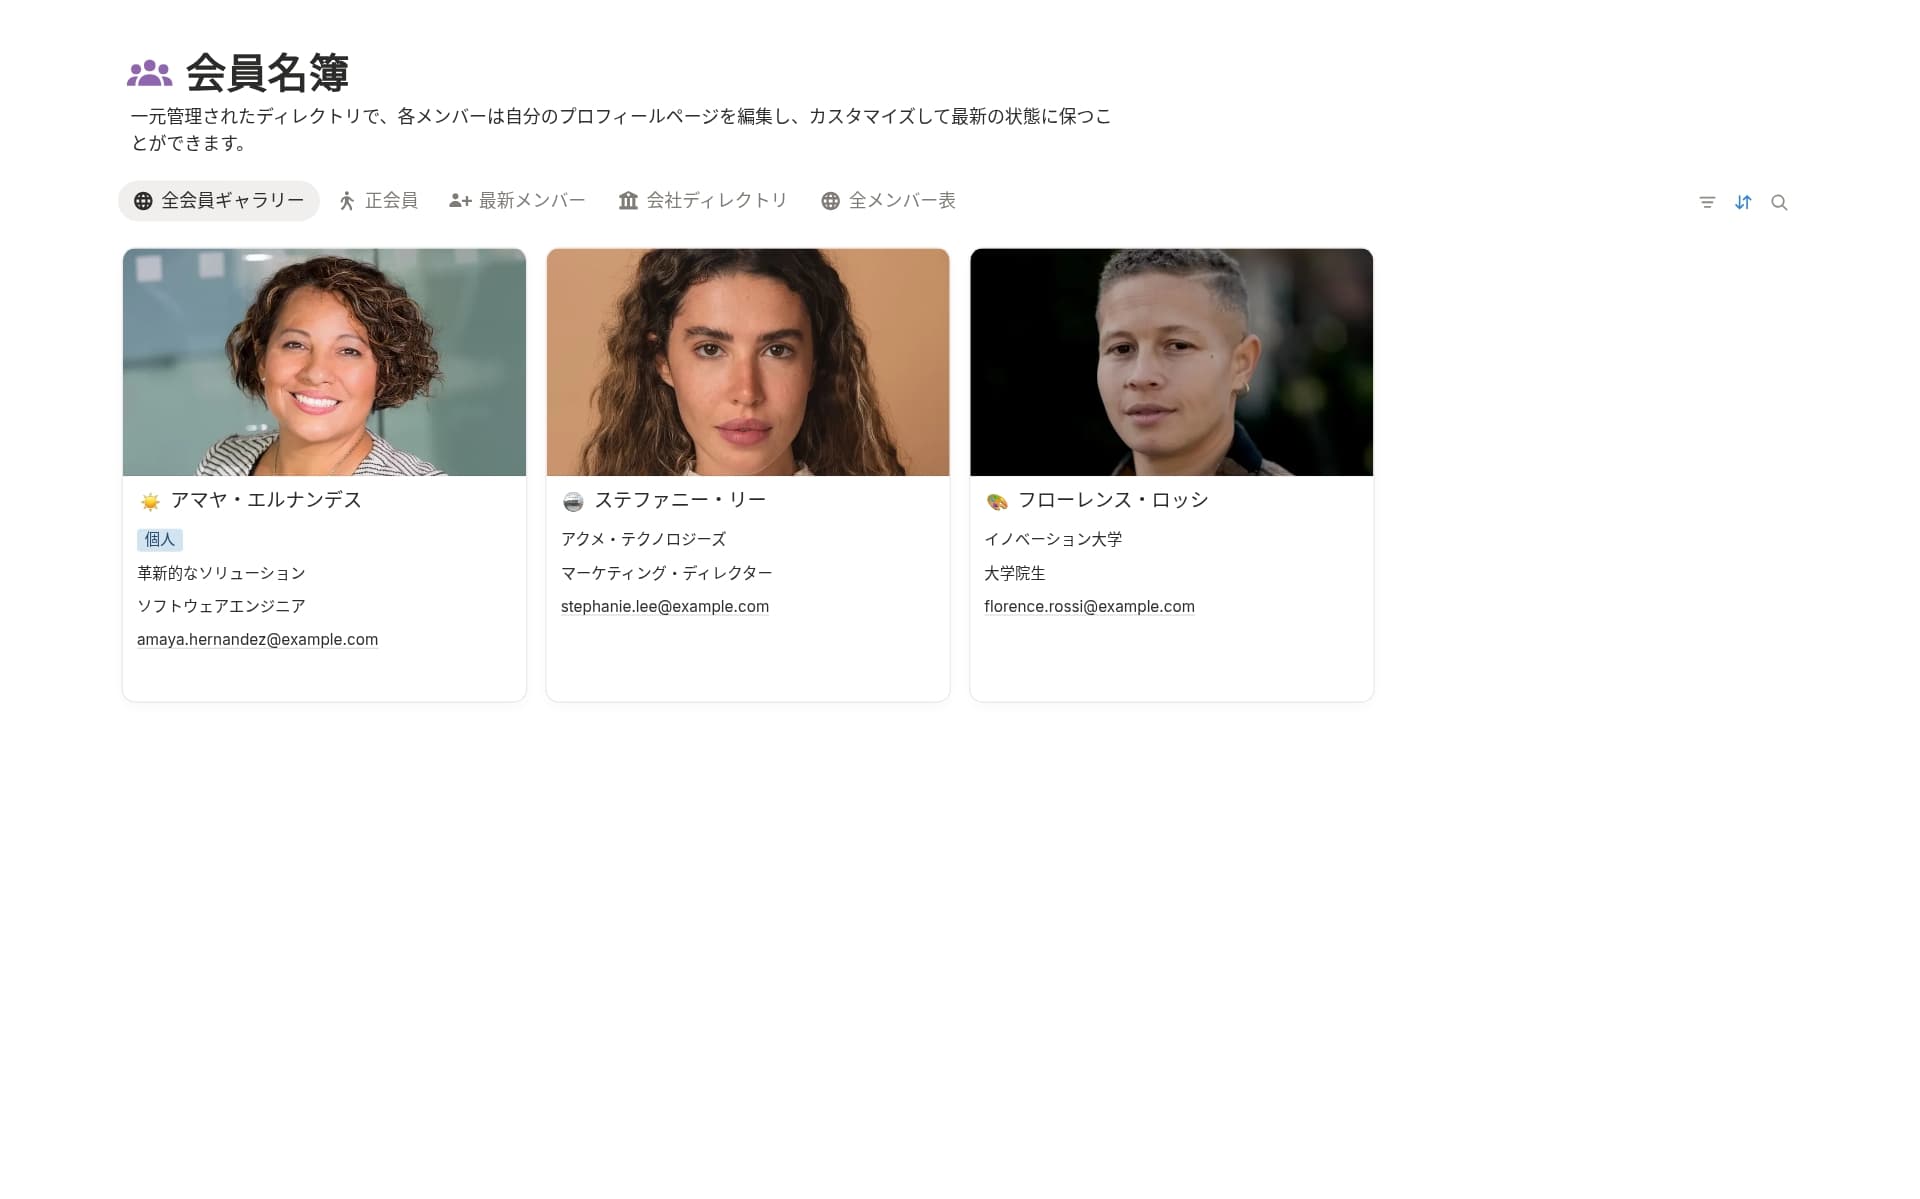Click the filter icon in the toolbar

(x=1707, y=202)
